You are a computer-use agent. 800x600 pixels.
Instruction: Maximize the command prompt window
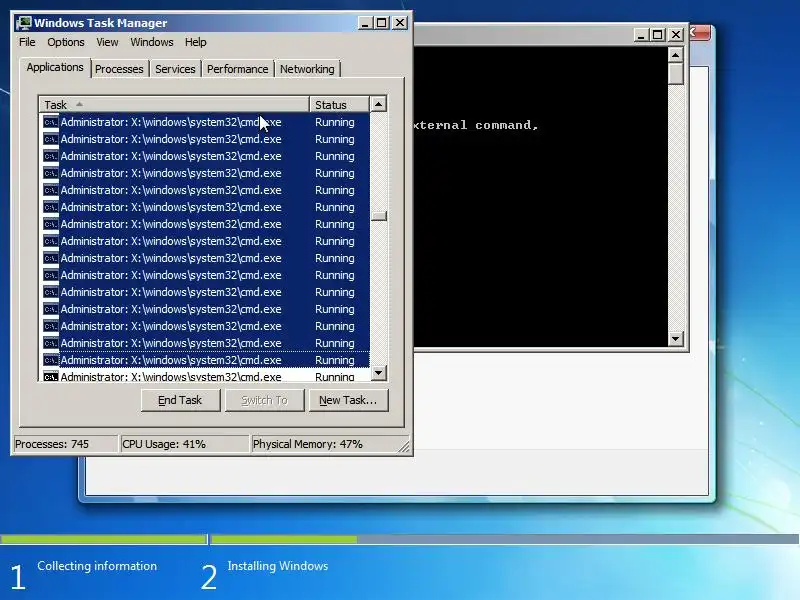click(x=658, y=35)
